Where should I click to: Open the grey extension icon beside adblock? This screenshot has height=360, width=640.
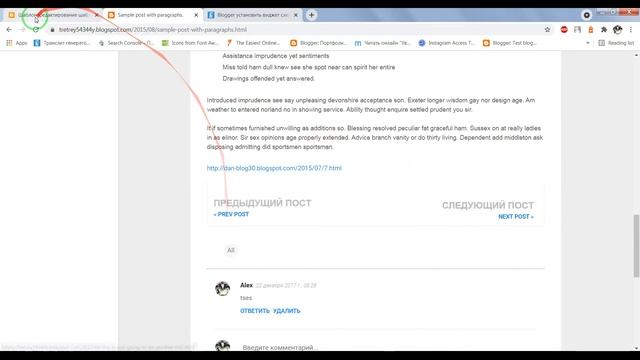(x=577, y=29)
